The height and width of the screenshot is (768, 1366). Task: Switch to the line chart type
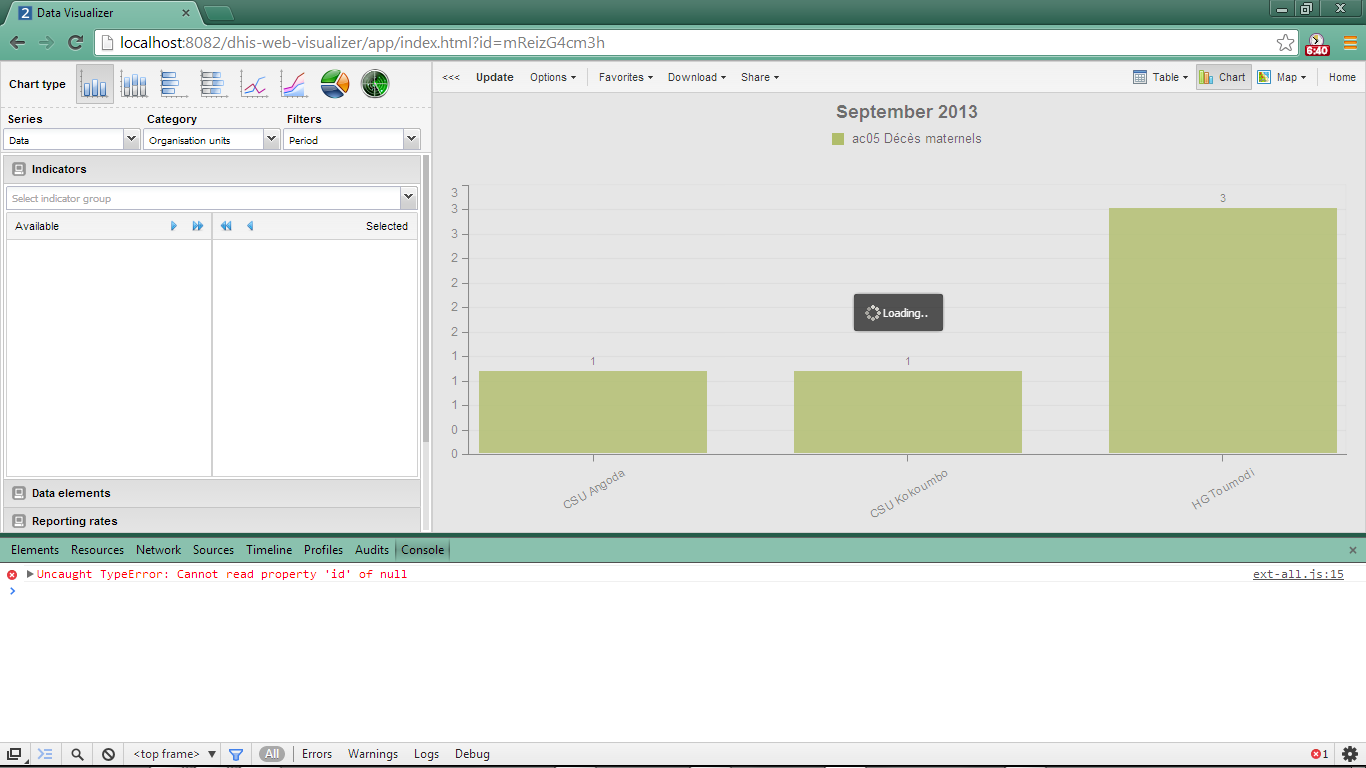(254, 85)
